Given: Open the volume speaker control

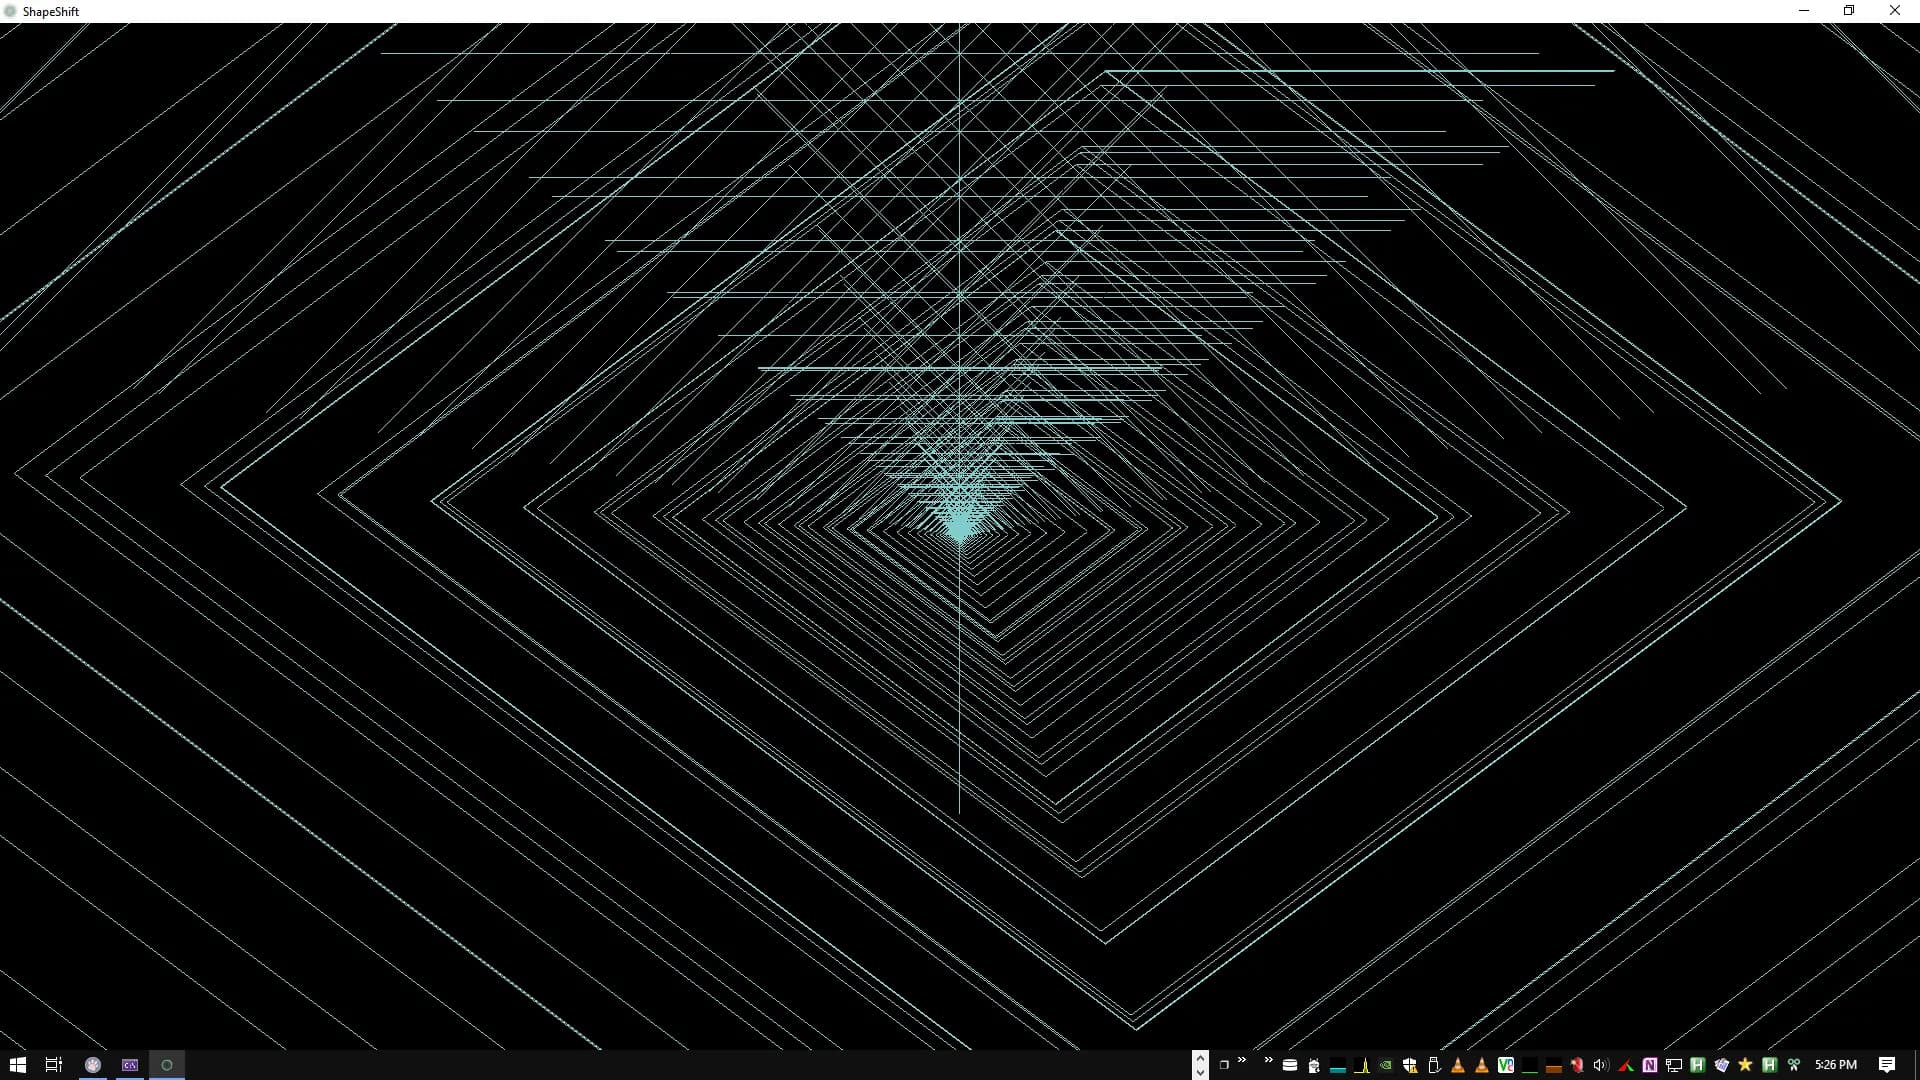Looking at the screenshot, I should click(1601, 1065).
